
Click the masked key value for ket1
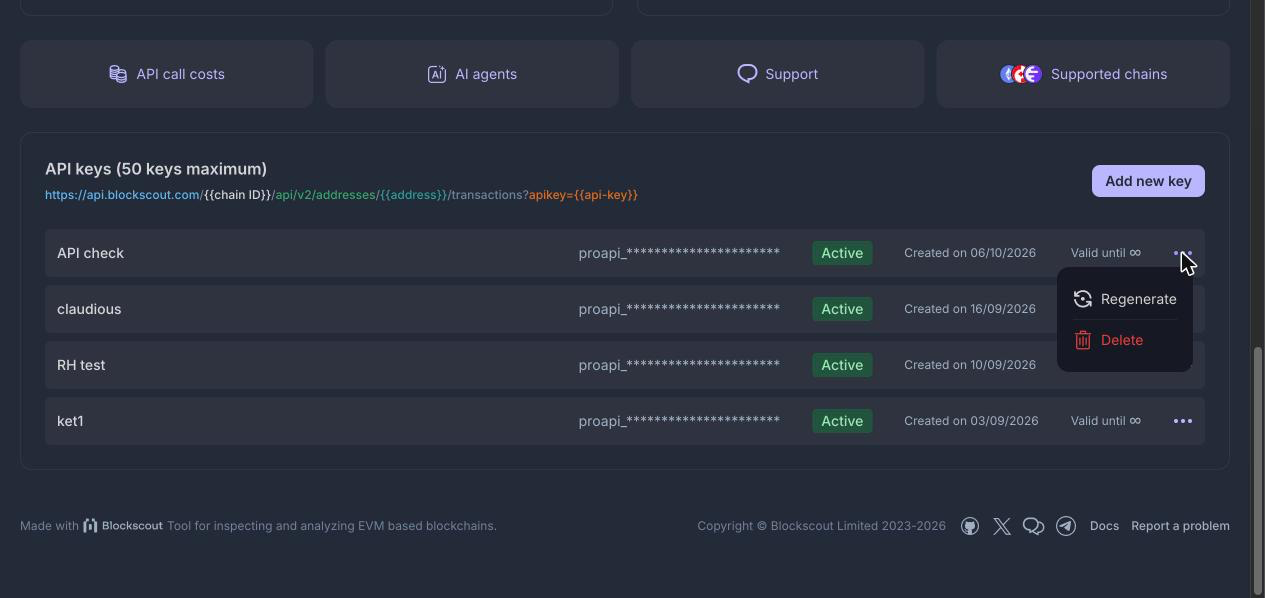tap(679, 421)
